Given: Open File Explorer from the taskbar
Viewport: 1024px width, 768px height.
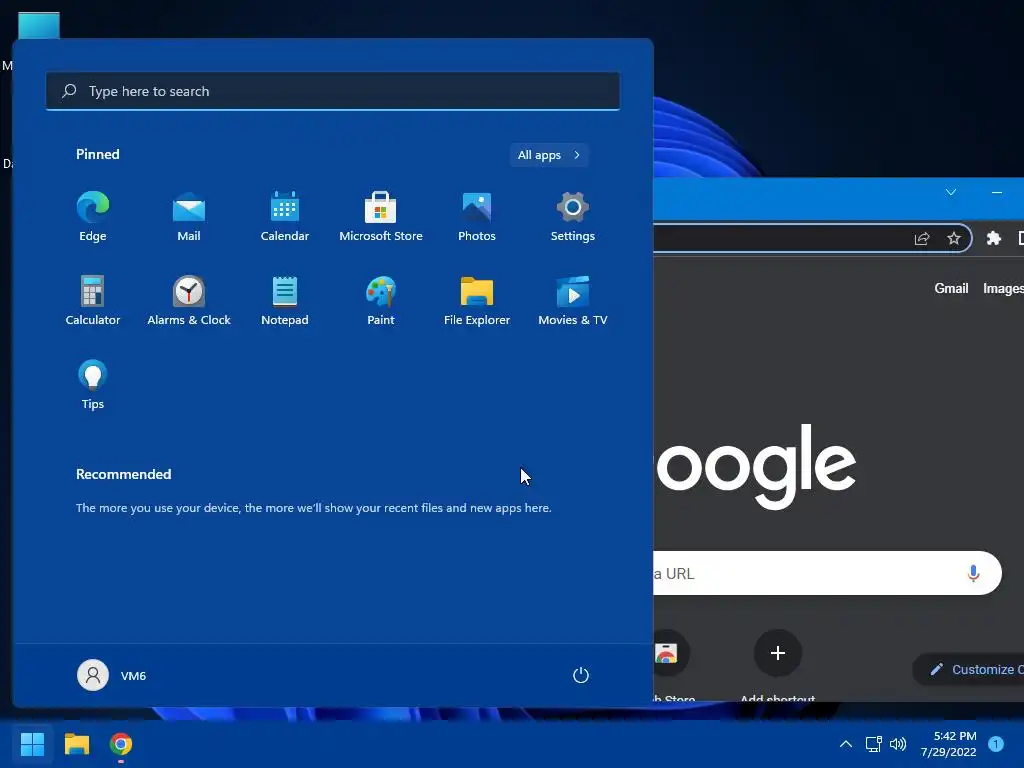Looking at the screenshot, I should click(x=76, y=744).
